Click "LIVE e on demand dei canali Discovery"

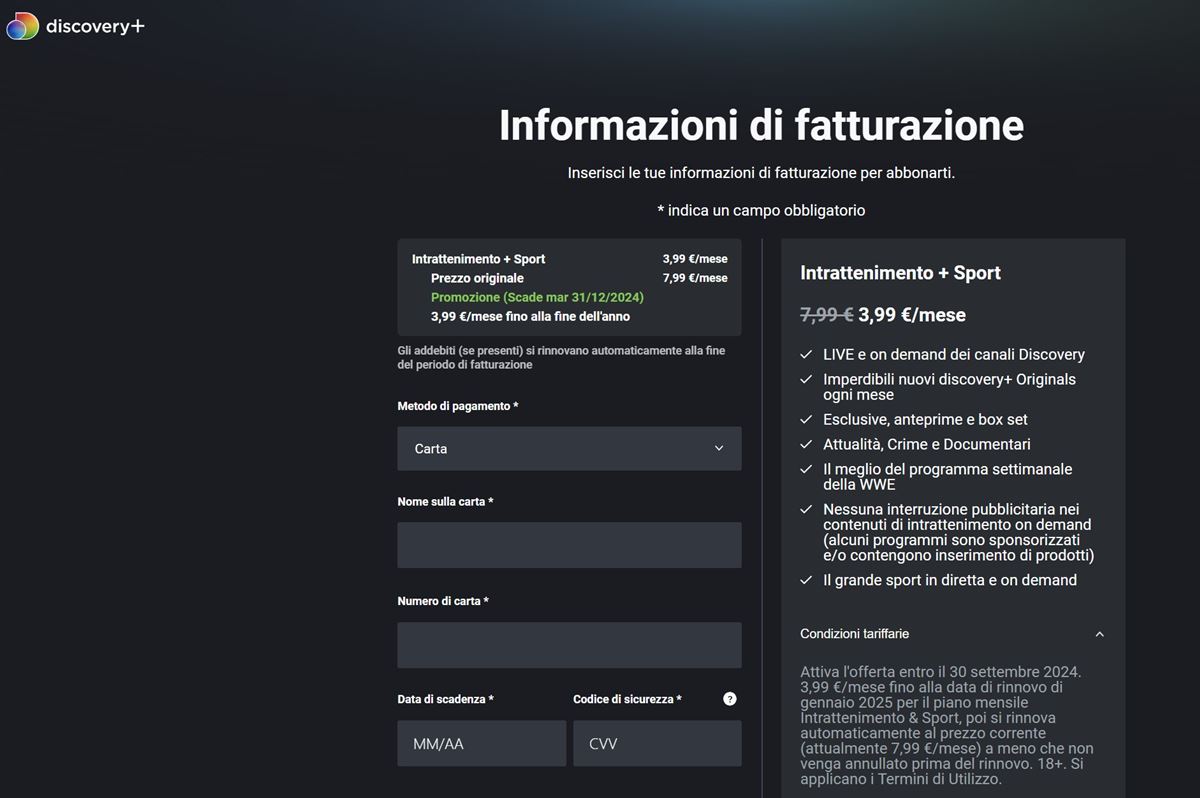pyautogui.click(x=953, y=355)
